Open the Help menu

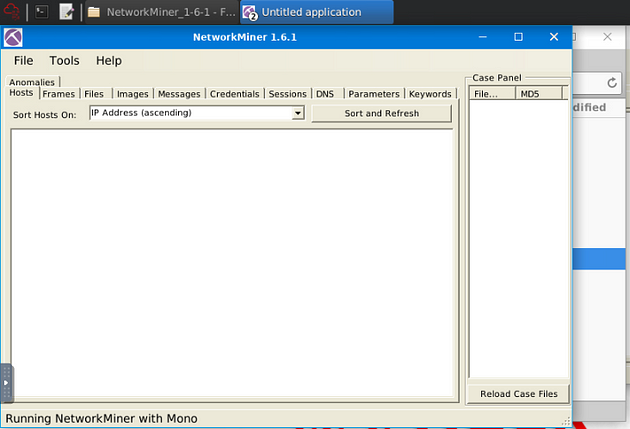(x=108, y=61)
